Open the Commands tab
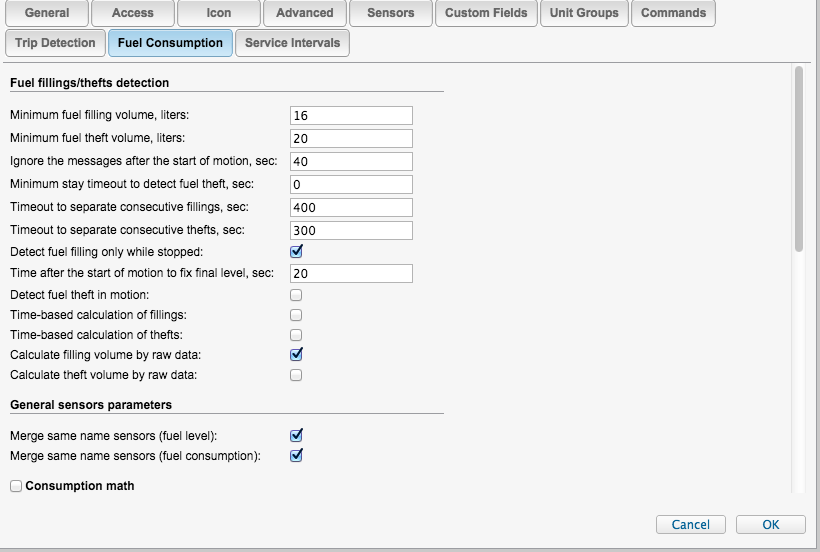The image size is (820, 552). pos(673,13)
